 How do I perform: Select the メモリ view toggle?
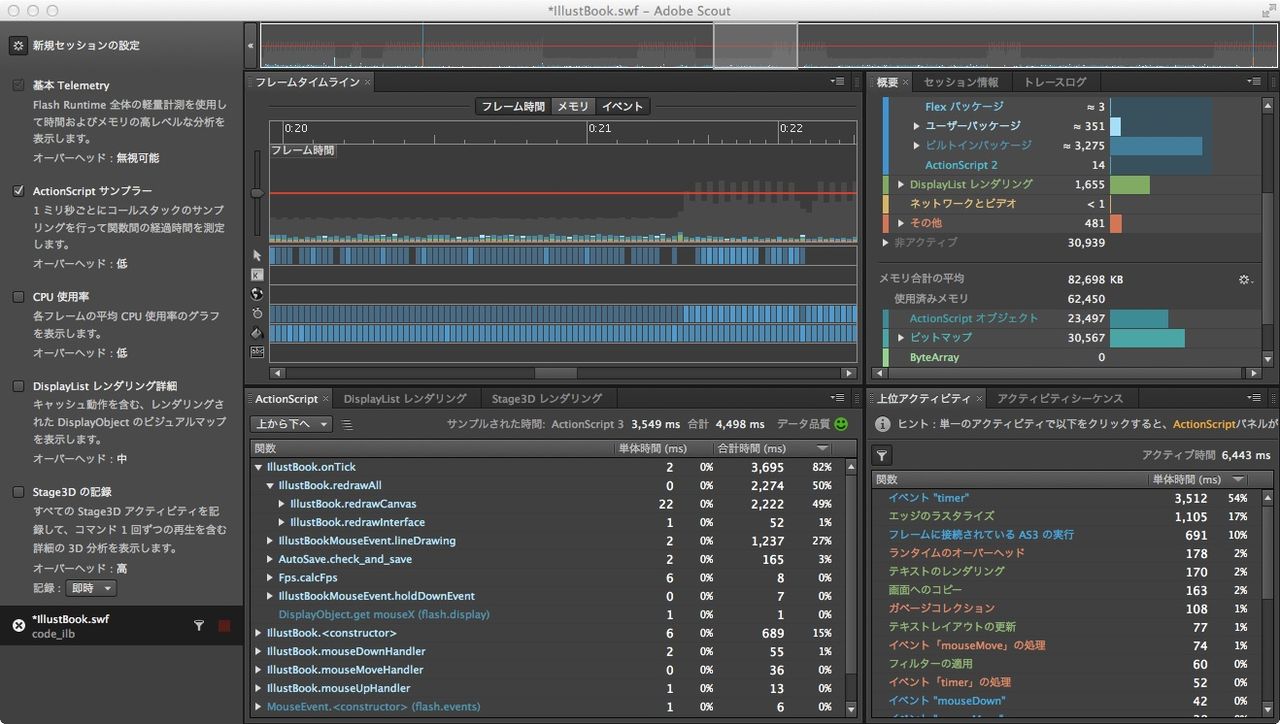(573, 106)
